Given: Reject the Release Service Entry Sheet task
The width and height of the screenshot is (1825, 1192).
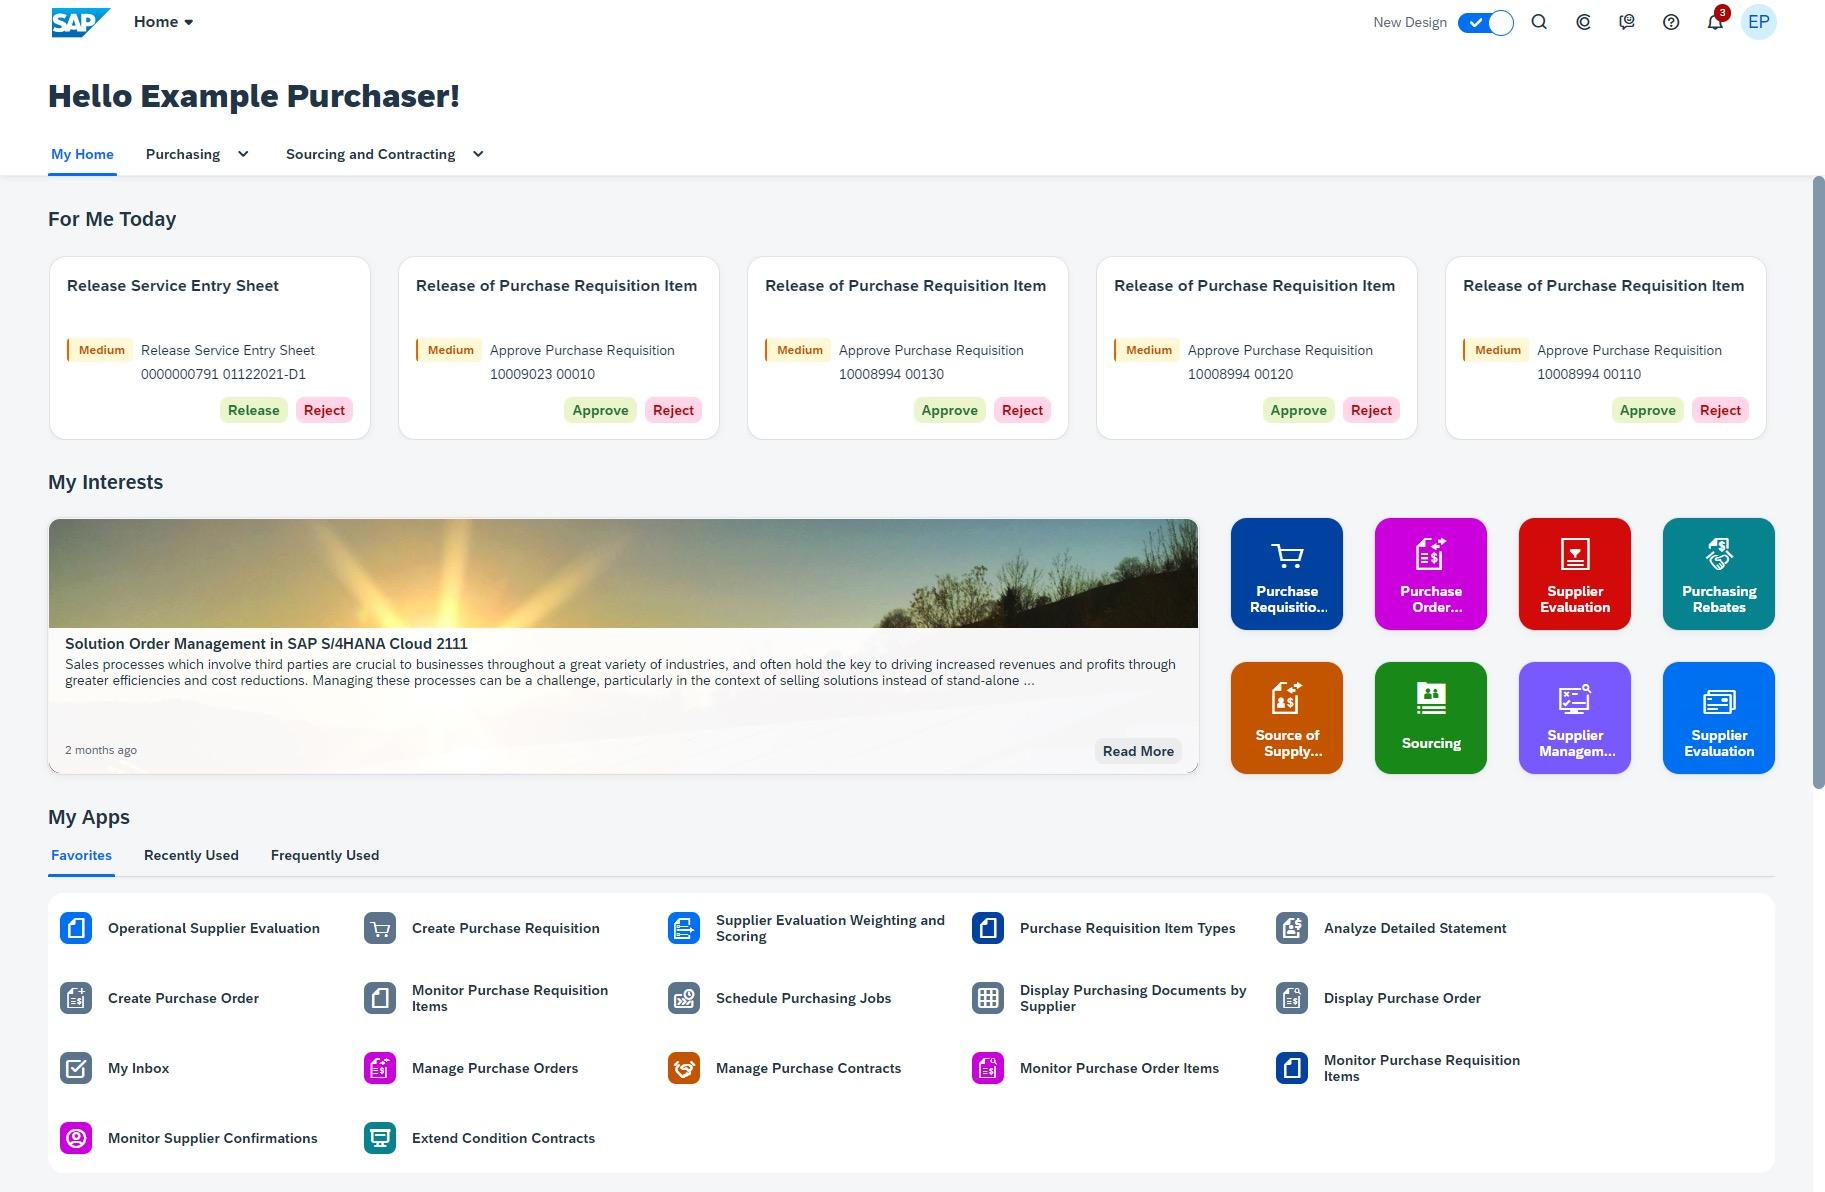Looking at the screenshot, I should [x=324, y=410].
